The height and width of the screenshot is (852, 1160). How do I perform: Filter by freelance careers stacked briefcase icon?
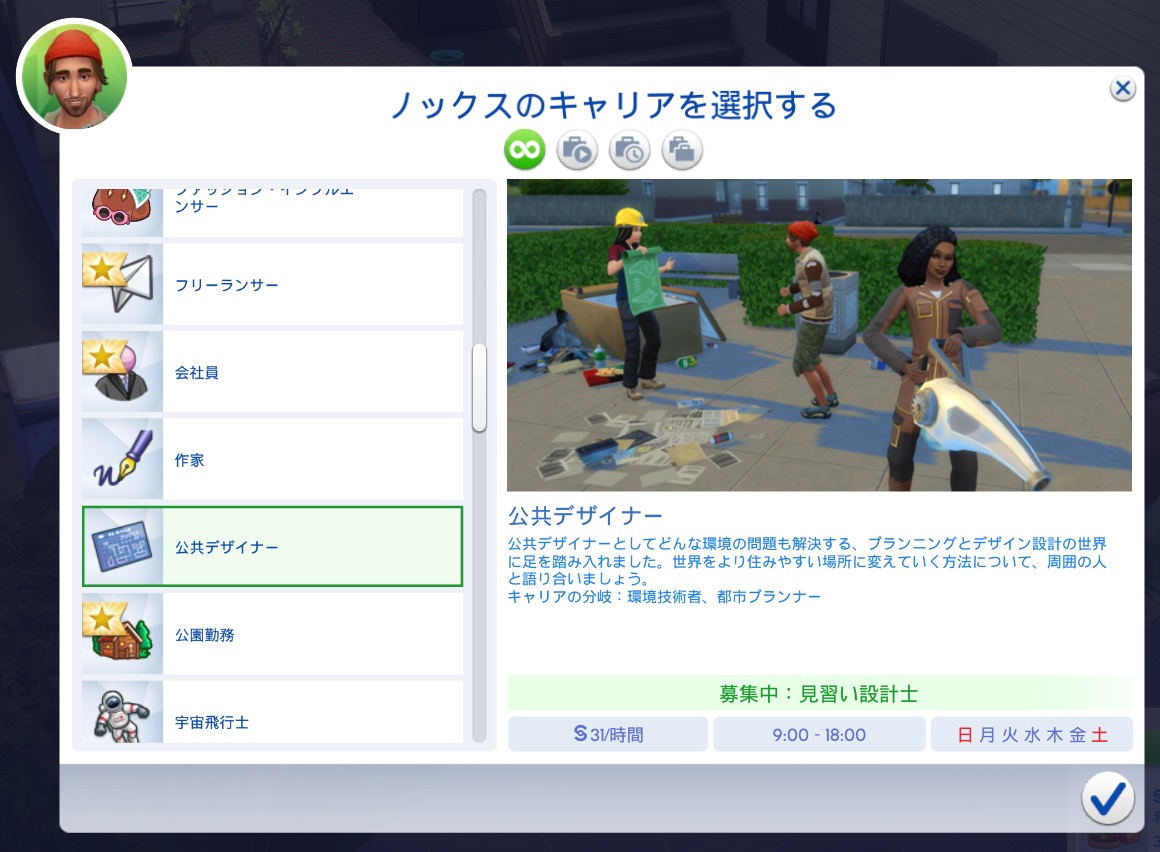point(681,150)
